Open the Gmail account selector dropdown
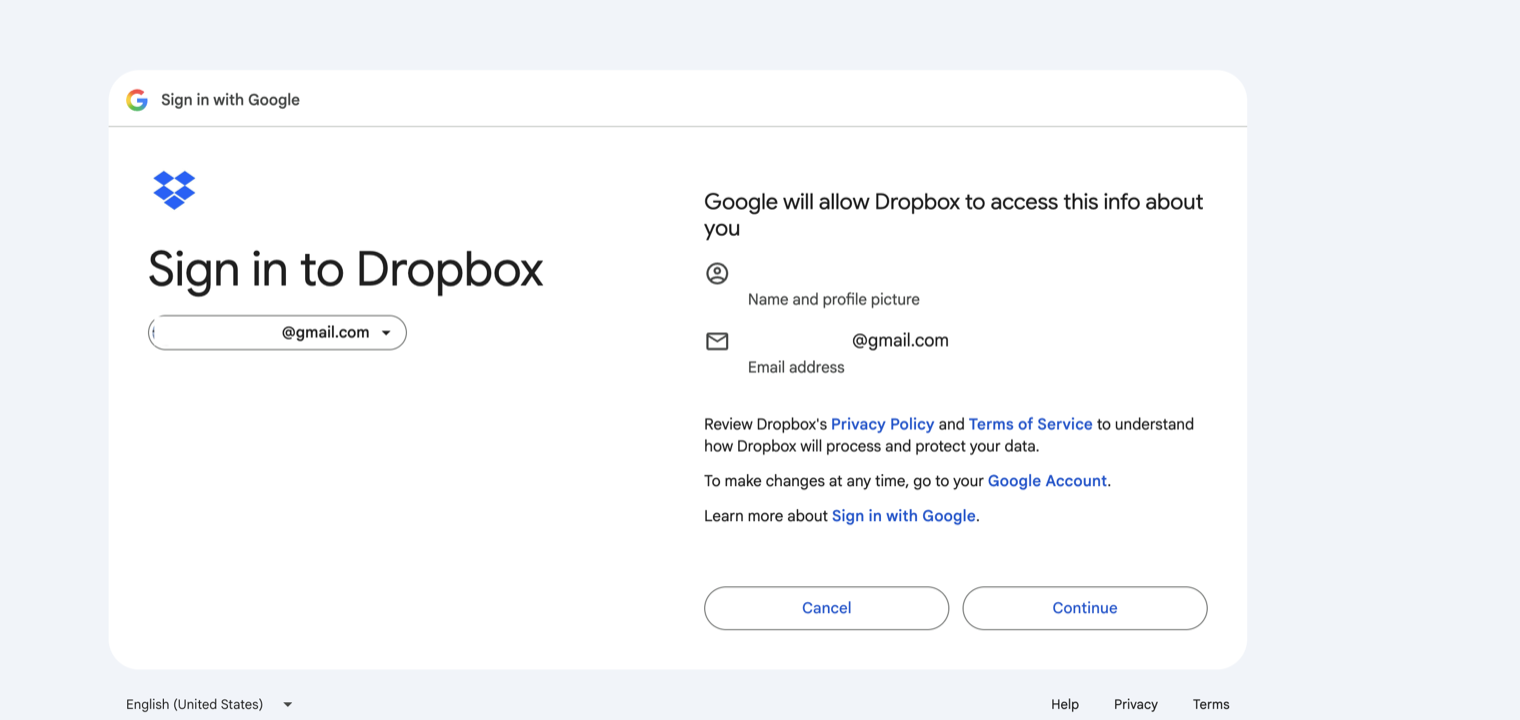The image size is (1520, 720). click(x=277, y=333)
